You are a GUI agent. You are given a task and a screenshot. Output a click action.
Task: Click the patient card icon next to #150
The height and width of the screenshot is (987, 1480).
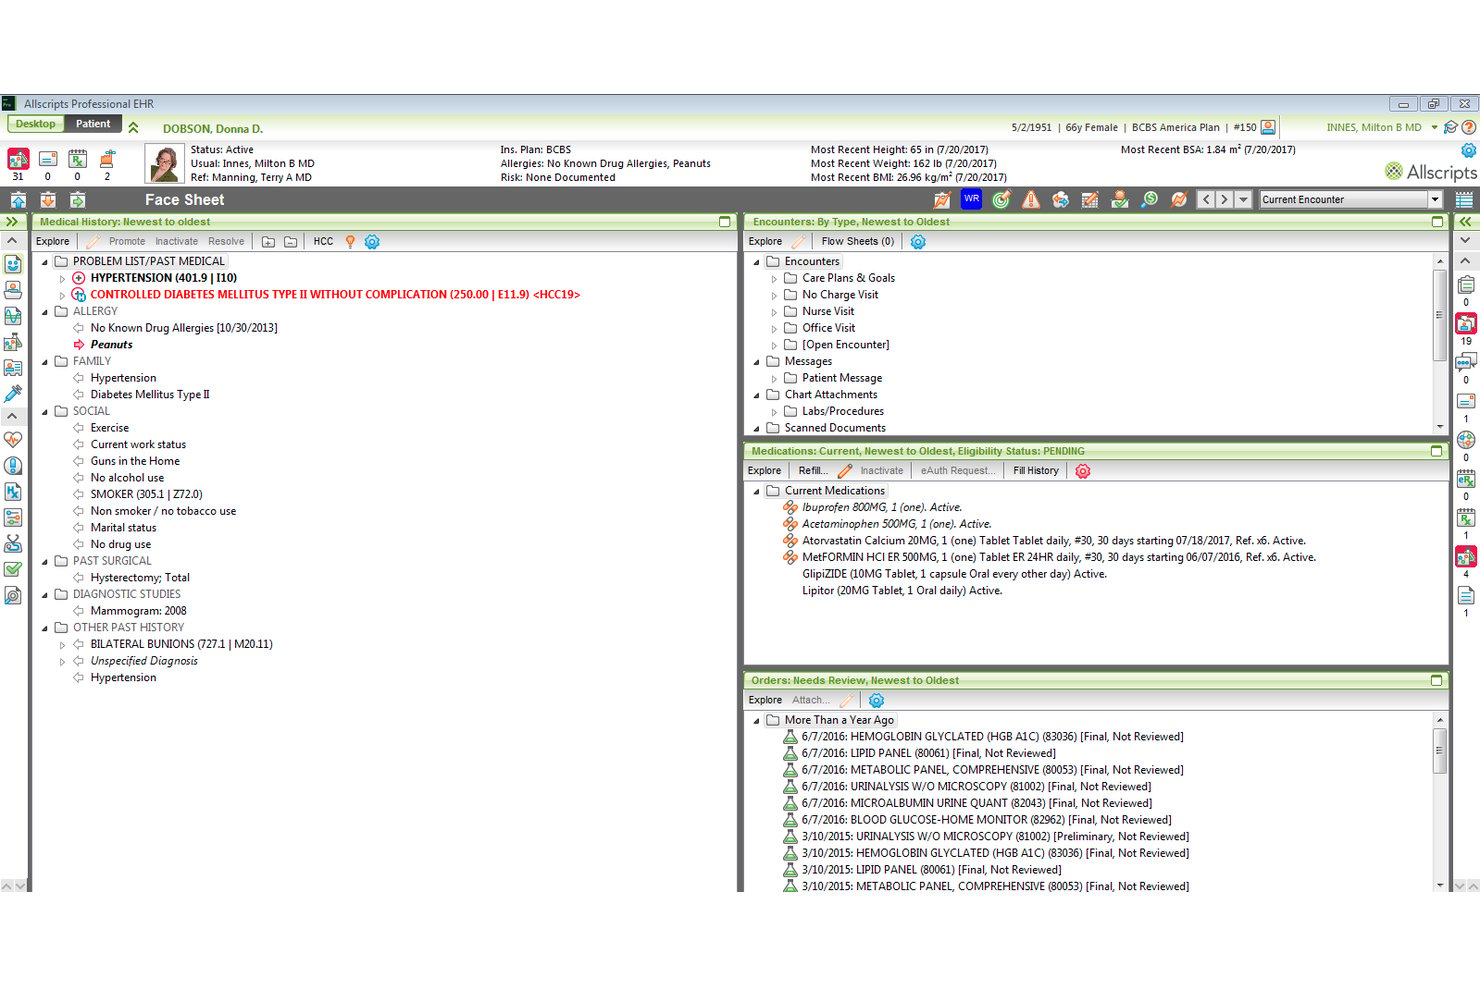(x=1268, y=127)
